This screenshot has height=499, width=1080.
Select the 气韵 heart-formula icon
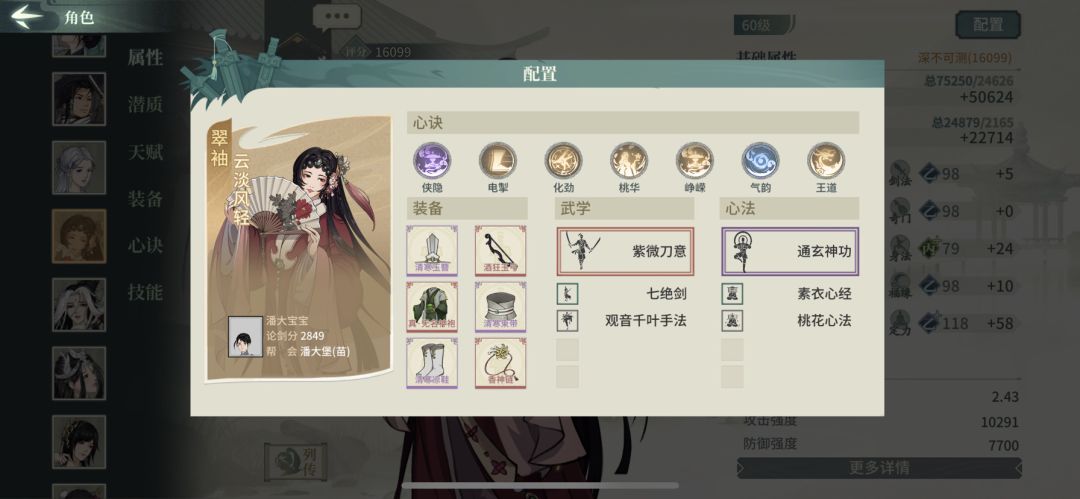[760, 161]
